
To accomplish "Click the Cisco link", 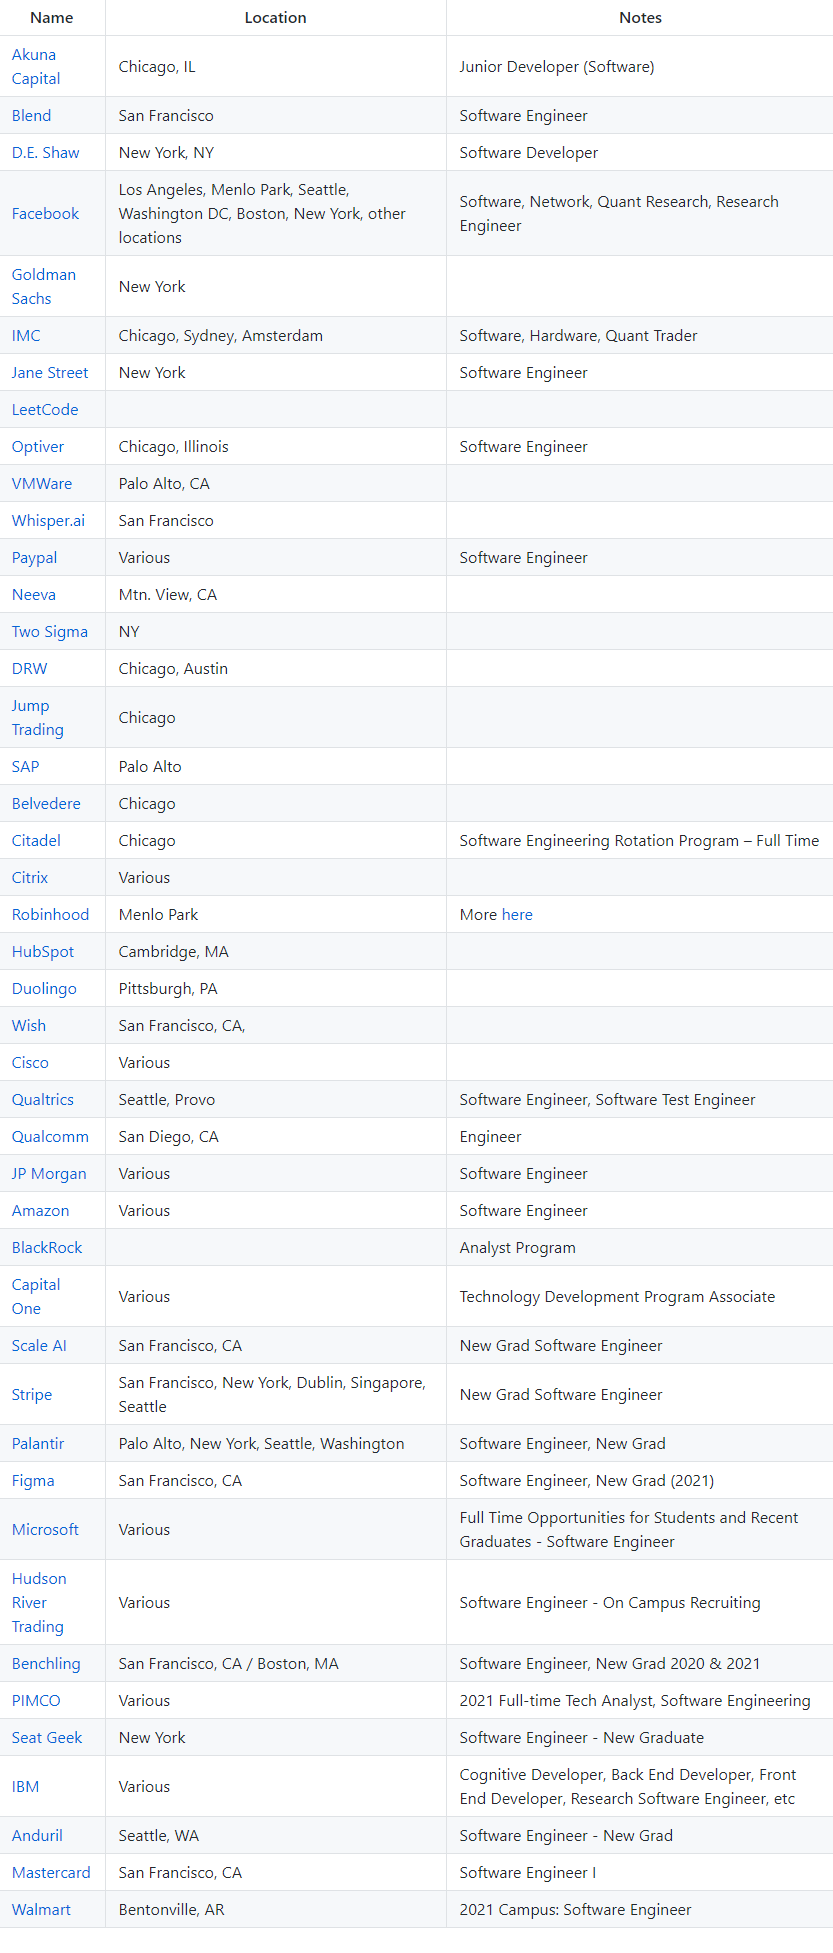I will pos(30,1063).
